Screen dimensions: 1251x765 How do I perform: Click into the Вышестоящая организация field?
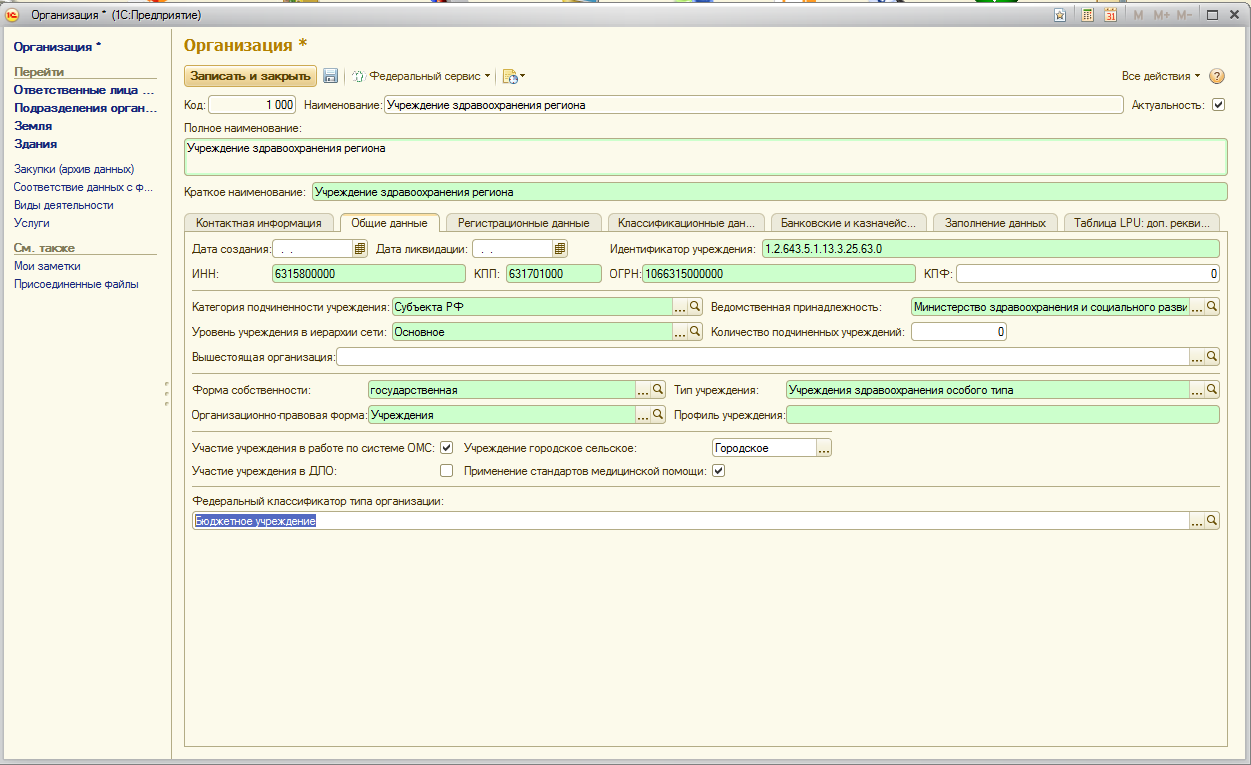pyautogui.click(x=760, y=357)
